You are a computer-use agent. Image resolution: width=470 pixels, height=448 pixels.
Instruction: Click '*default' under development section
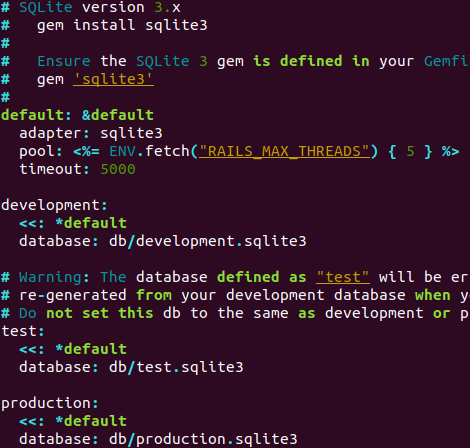[x=91, y=223]
